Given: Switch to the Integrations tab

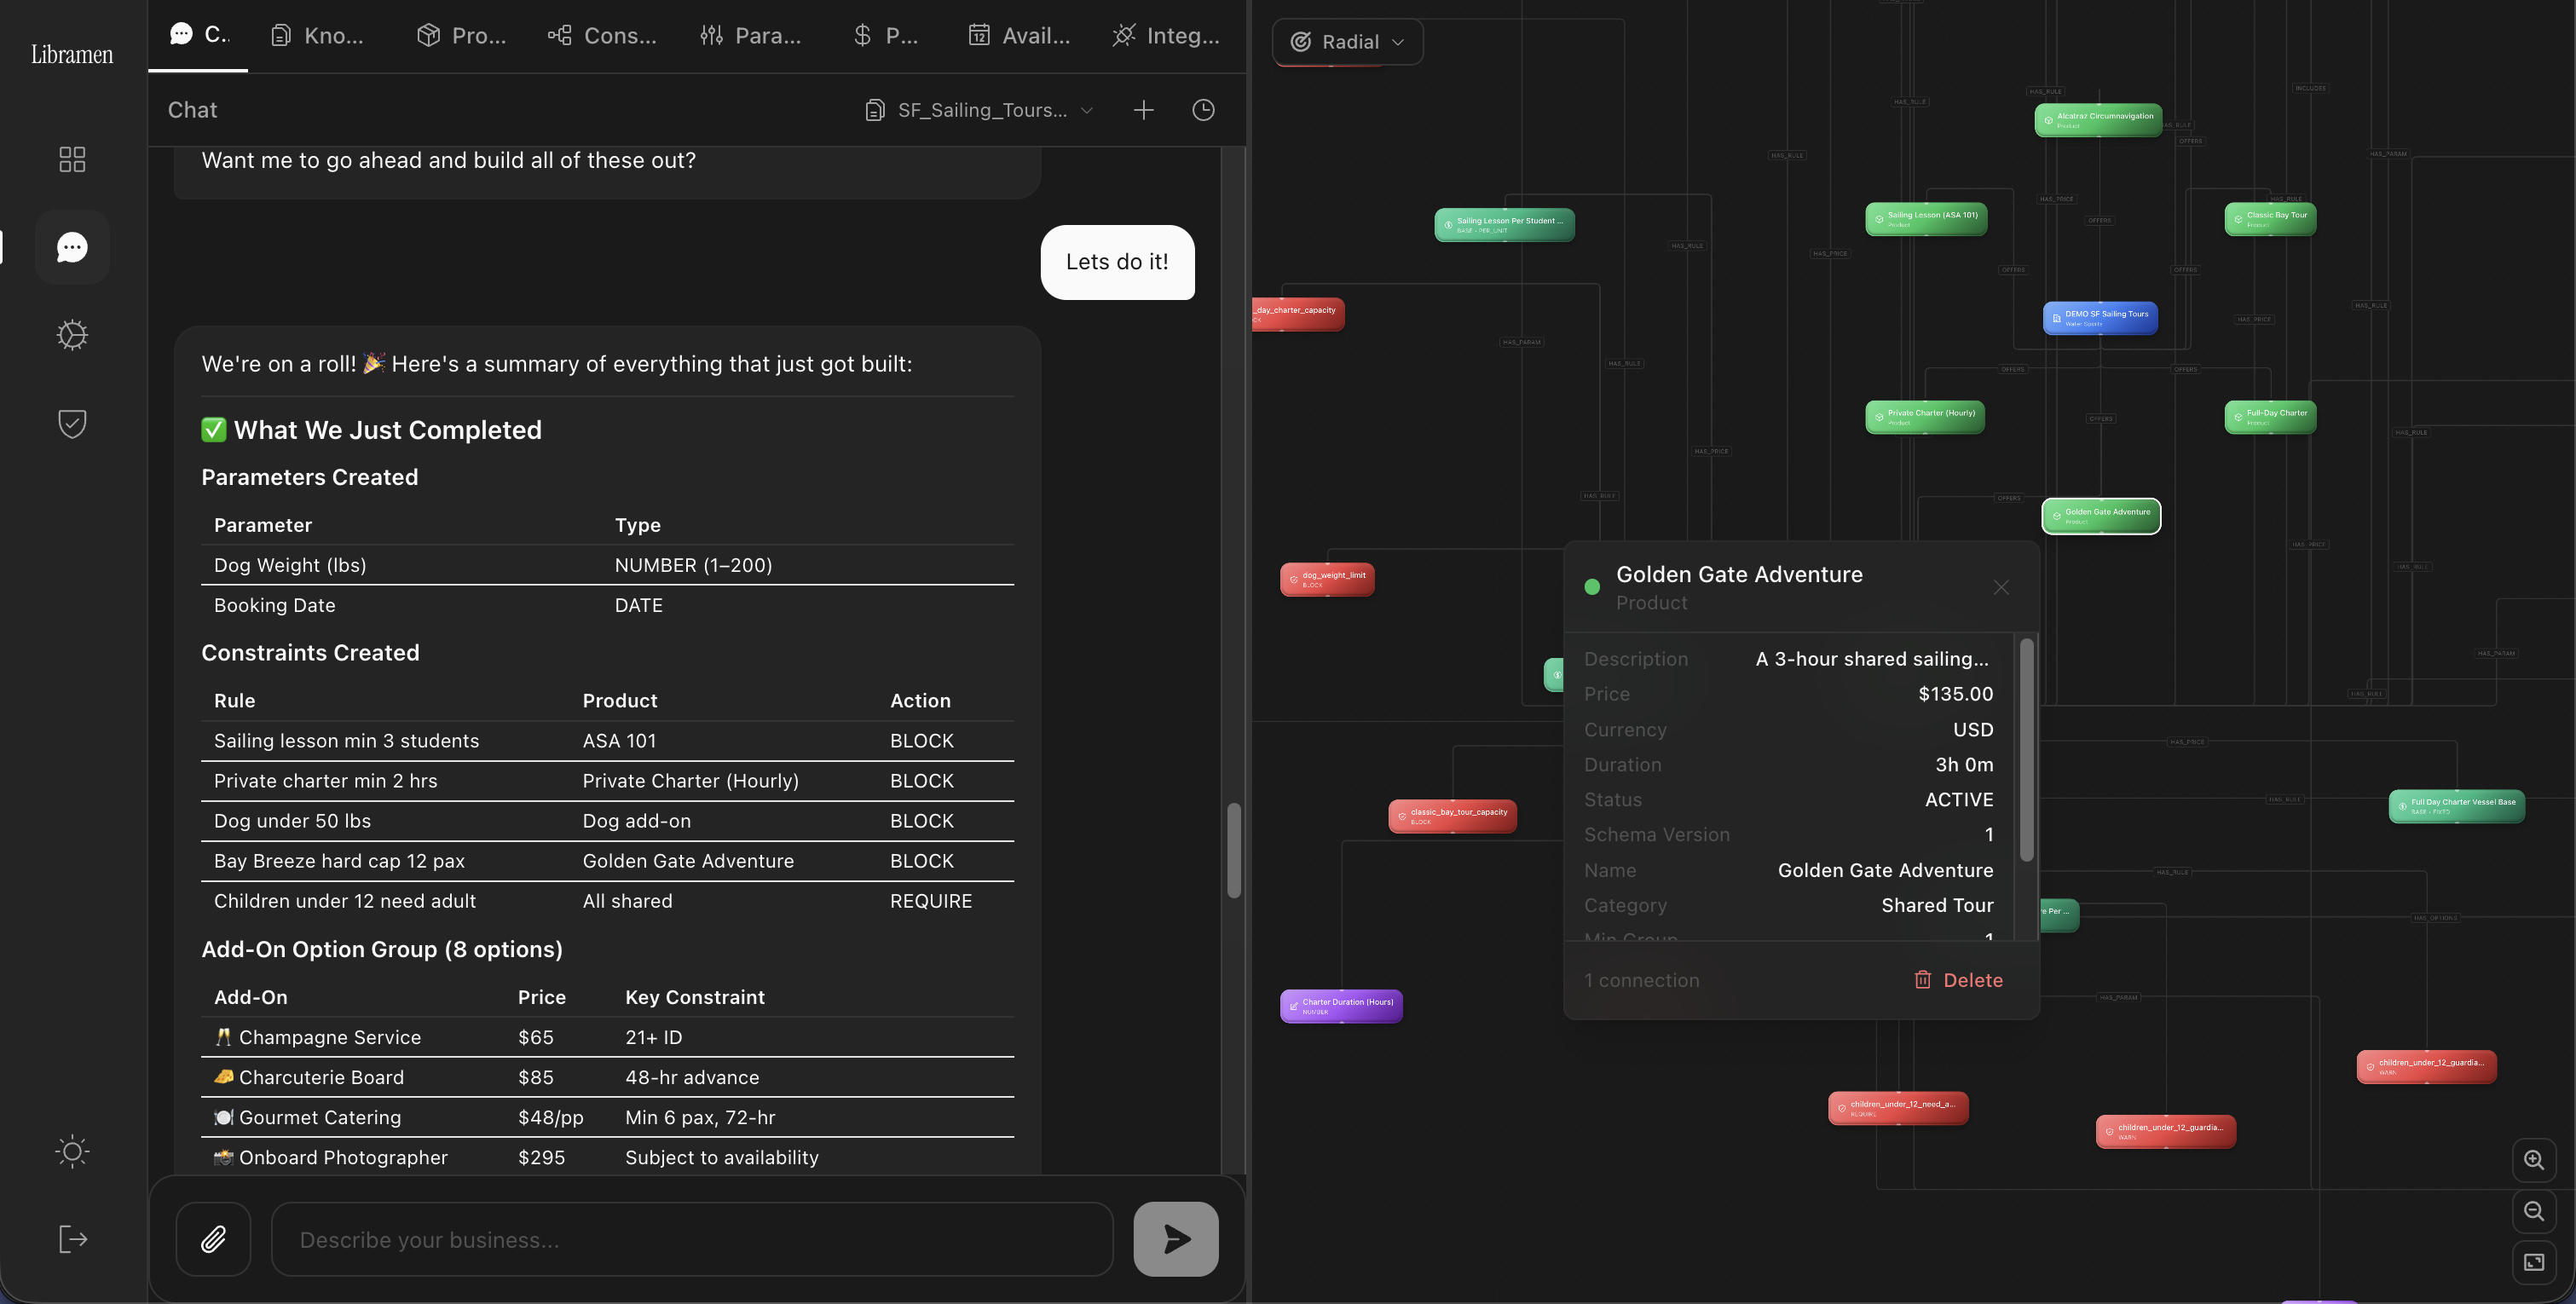Looking at the screenshot, I should click(1166, 35).
